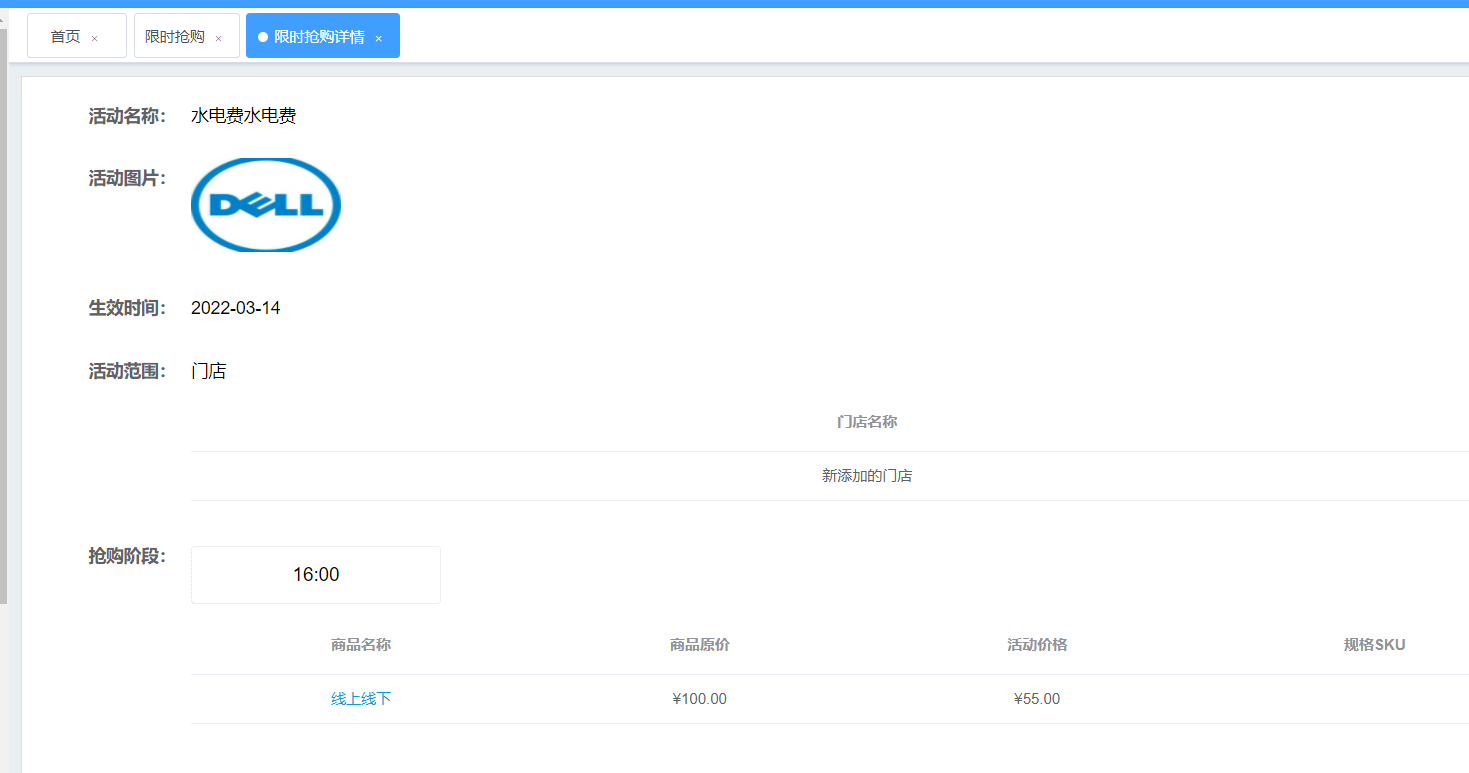Click the 新添加的门店 store row
Viewport: 1469px width, 773px height.
(830, 476)
